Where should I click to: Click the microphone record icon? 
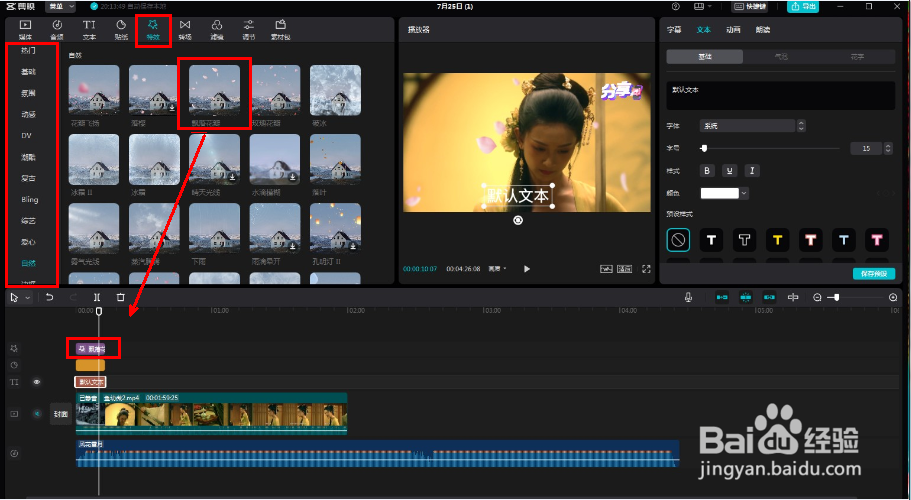click(688, 297)
